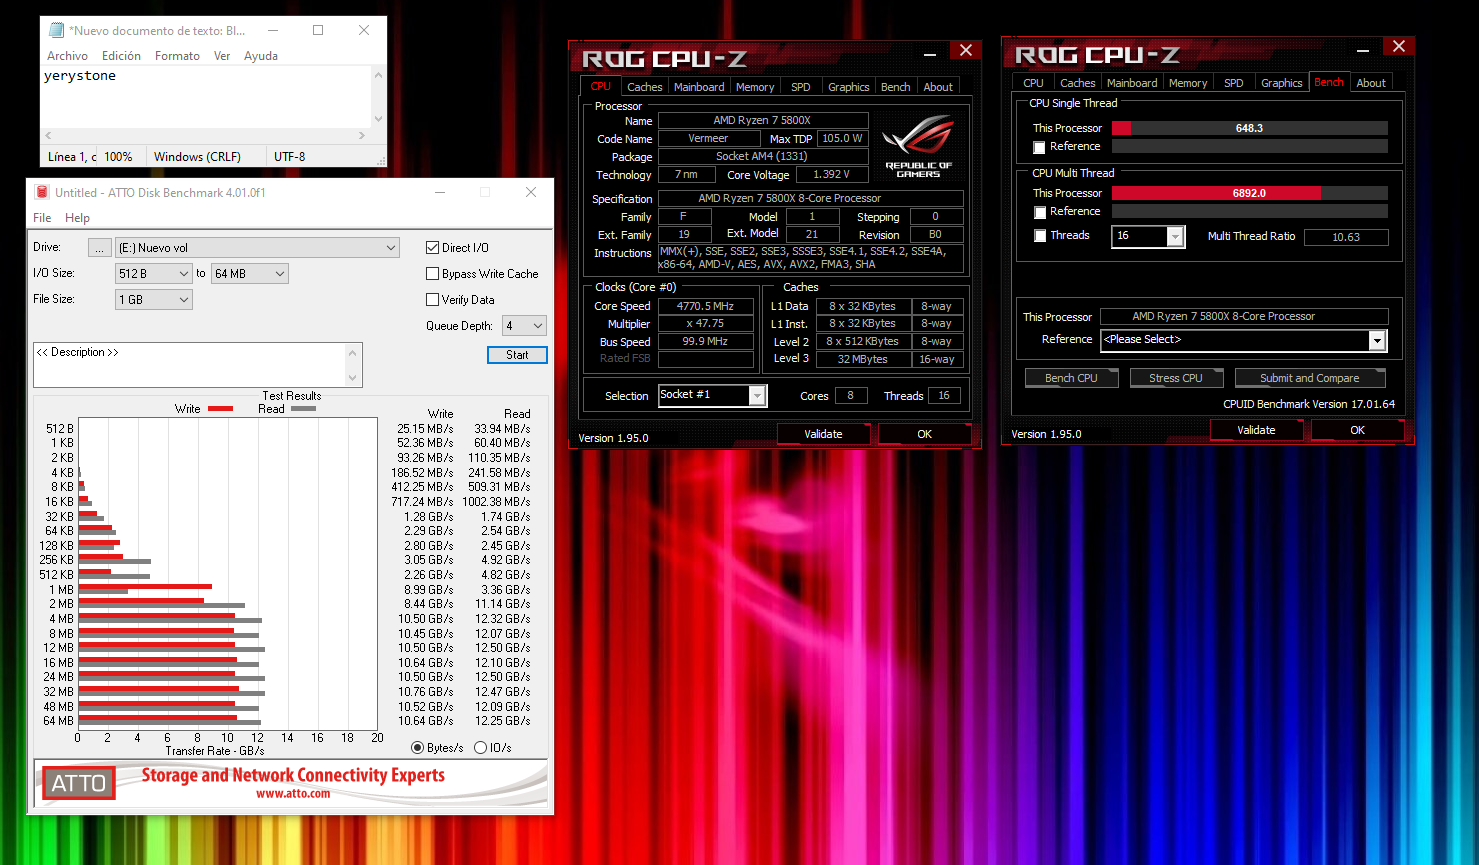Click the Core Speed value 4770.5 MHz
The height and width of the screenshot is (865, 1479).
pos(705,306)
